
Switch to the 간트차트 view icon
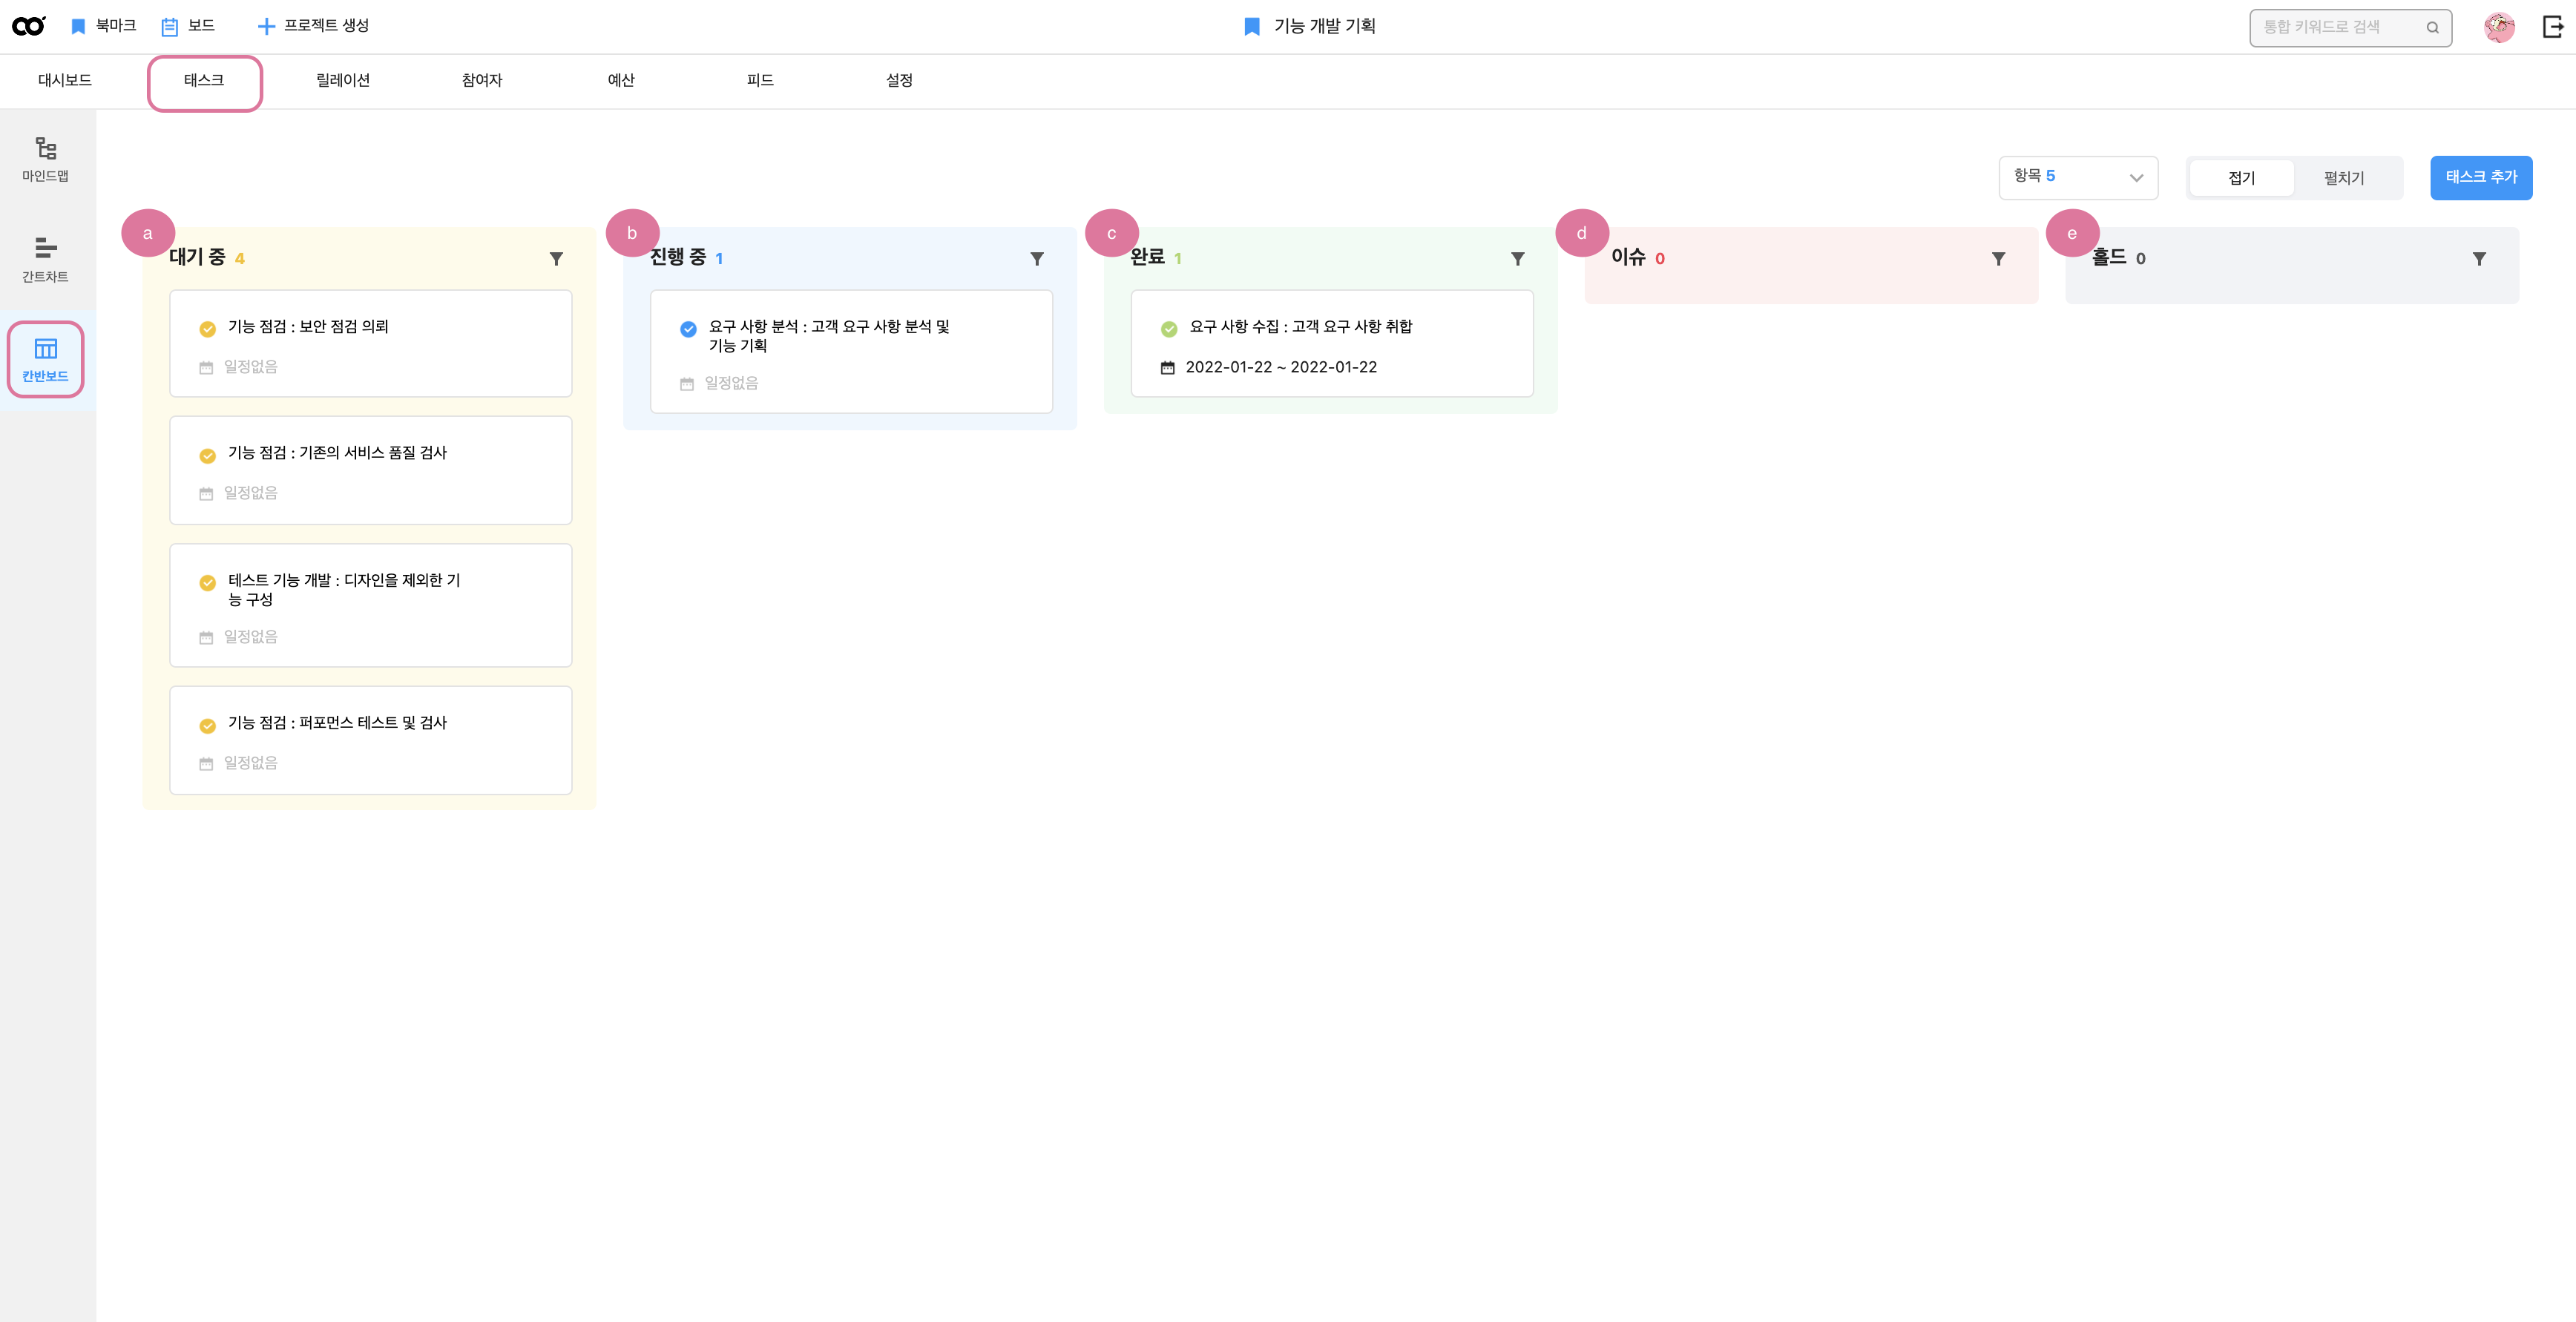coord(46,248)
